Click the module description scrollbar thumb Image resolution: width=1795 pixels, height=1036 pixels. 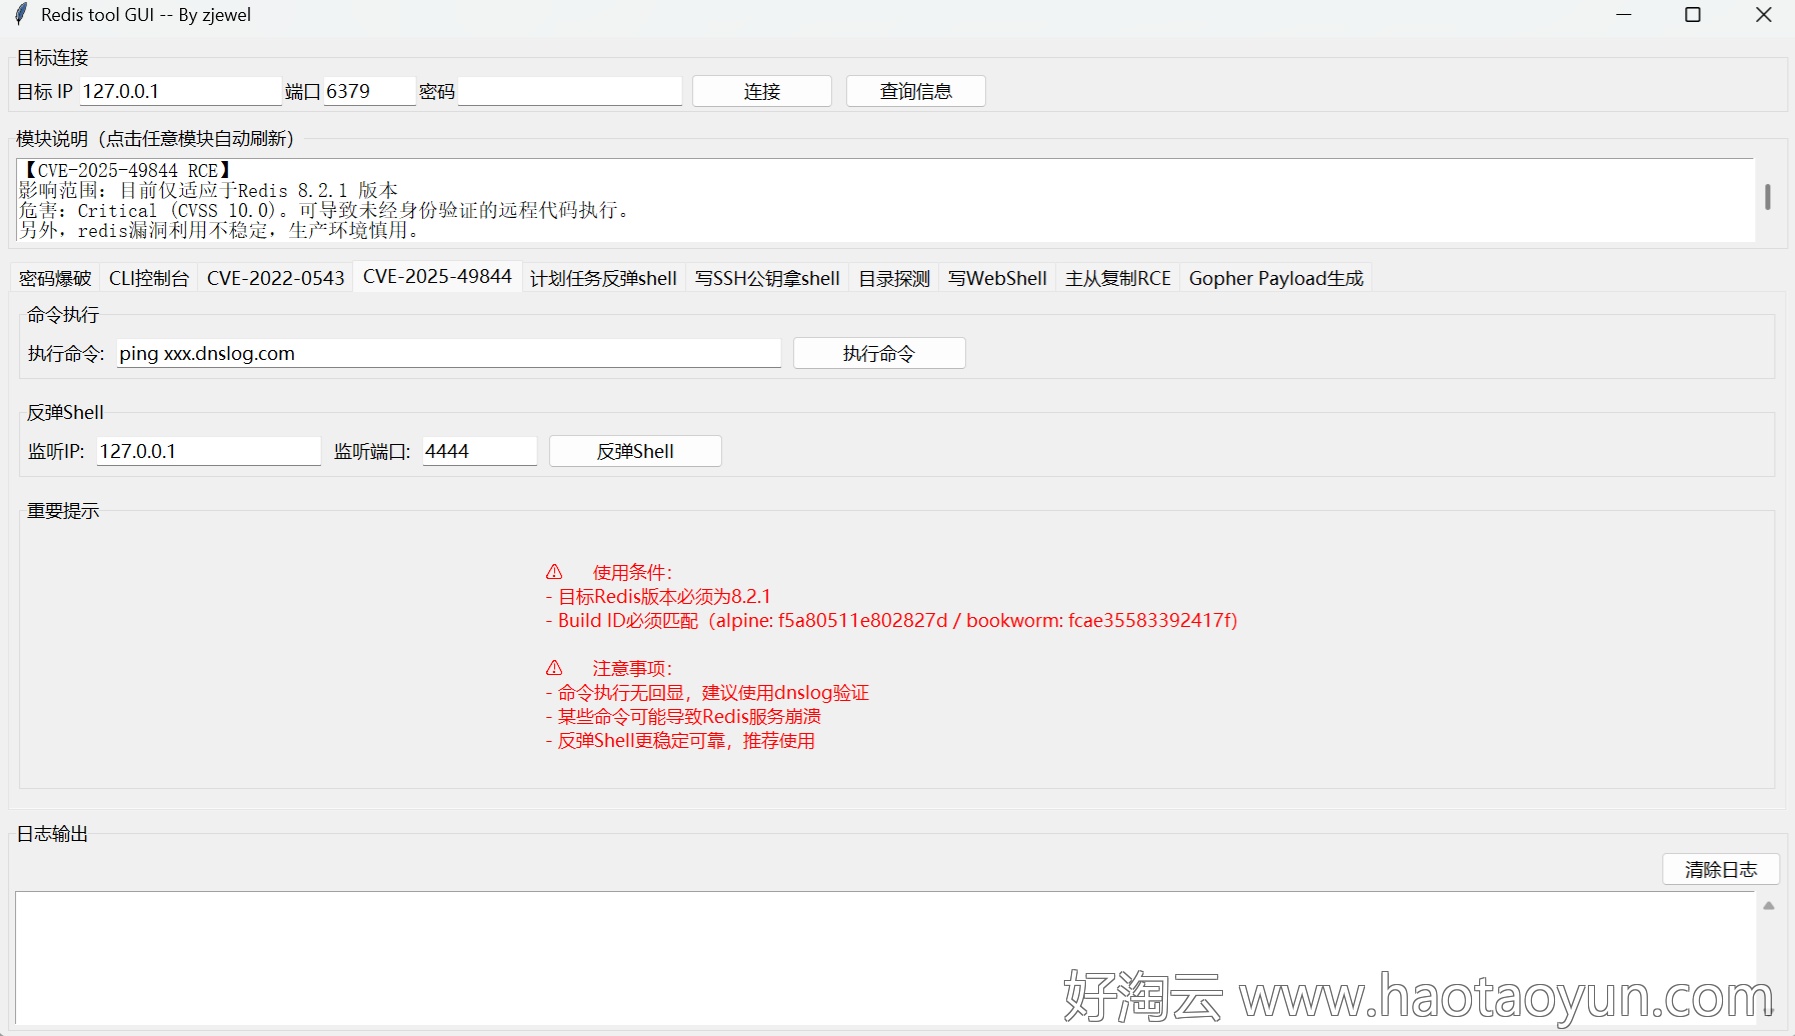click(1768, 197)
